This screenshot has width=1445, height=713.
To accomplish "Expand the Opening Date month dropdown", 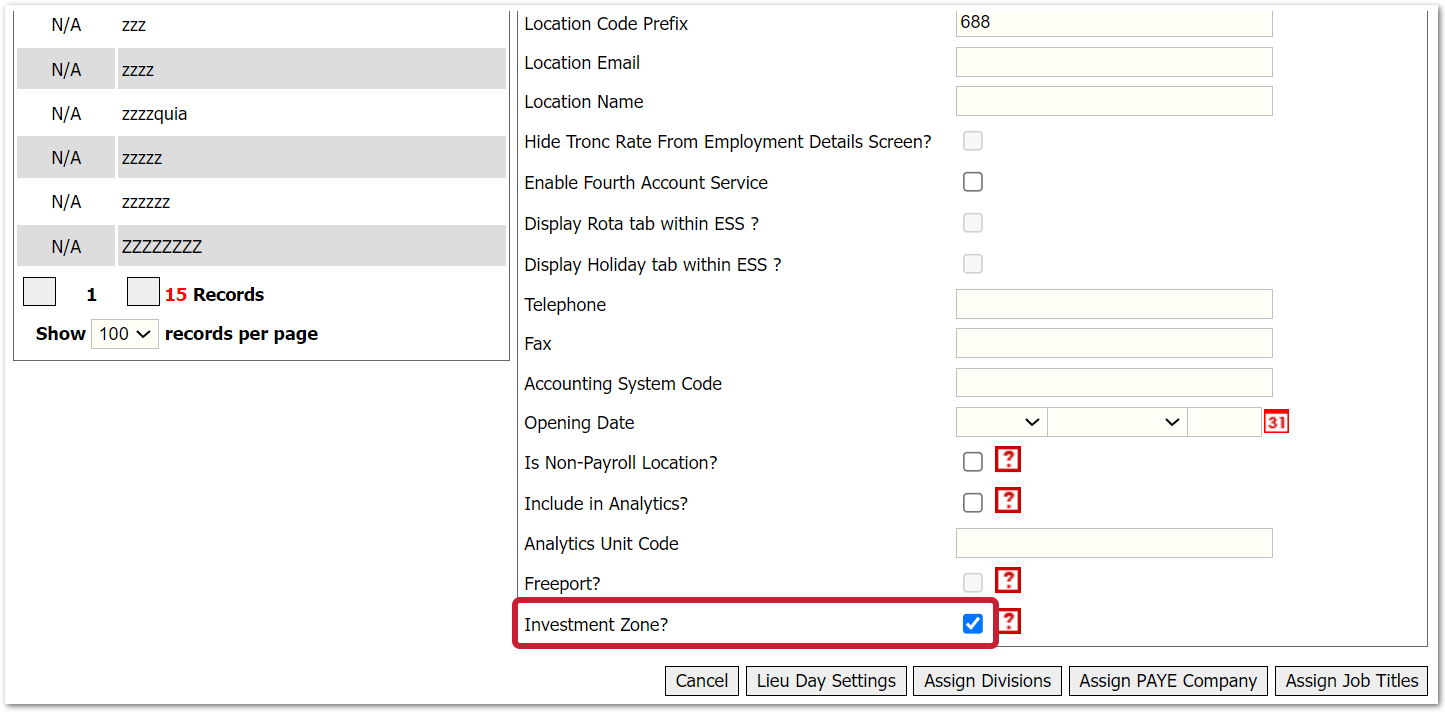I will coord(1117,423).
